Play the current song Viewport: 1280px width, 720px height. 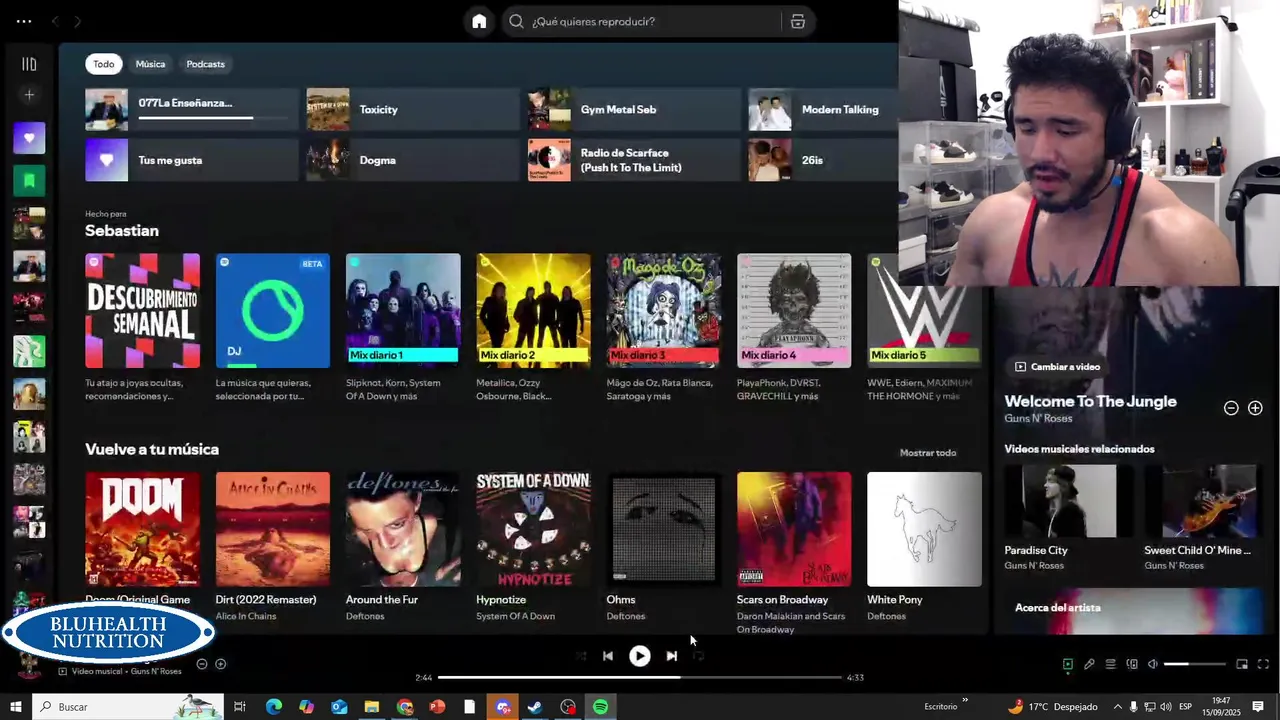639,656
